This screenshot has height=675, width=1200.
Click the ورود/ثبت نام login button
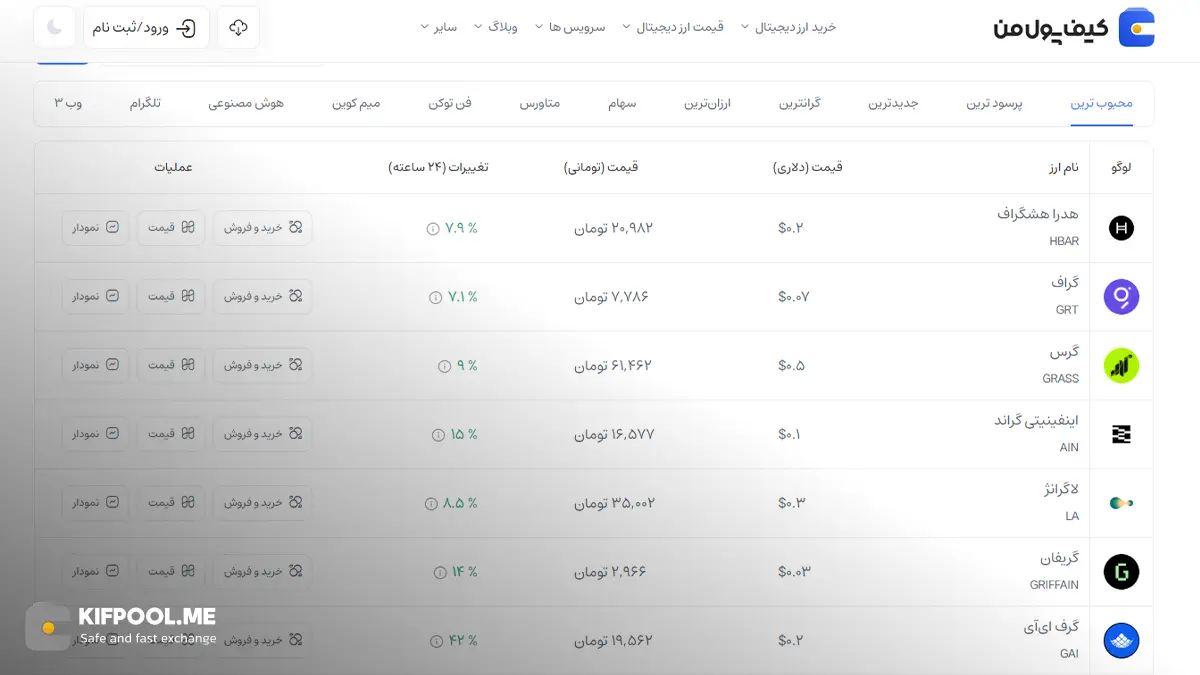pos(146,28)
